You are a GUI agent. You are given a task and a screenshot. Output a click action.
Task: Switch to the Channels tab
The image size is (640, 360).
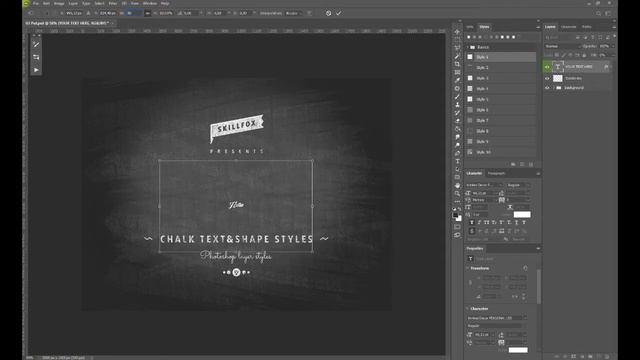[568, 27]
